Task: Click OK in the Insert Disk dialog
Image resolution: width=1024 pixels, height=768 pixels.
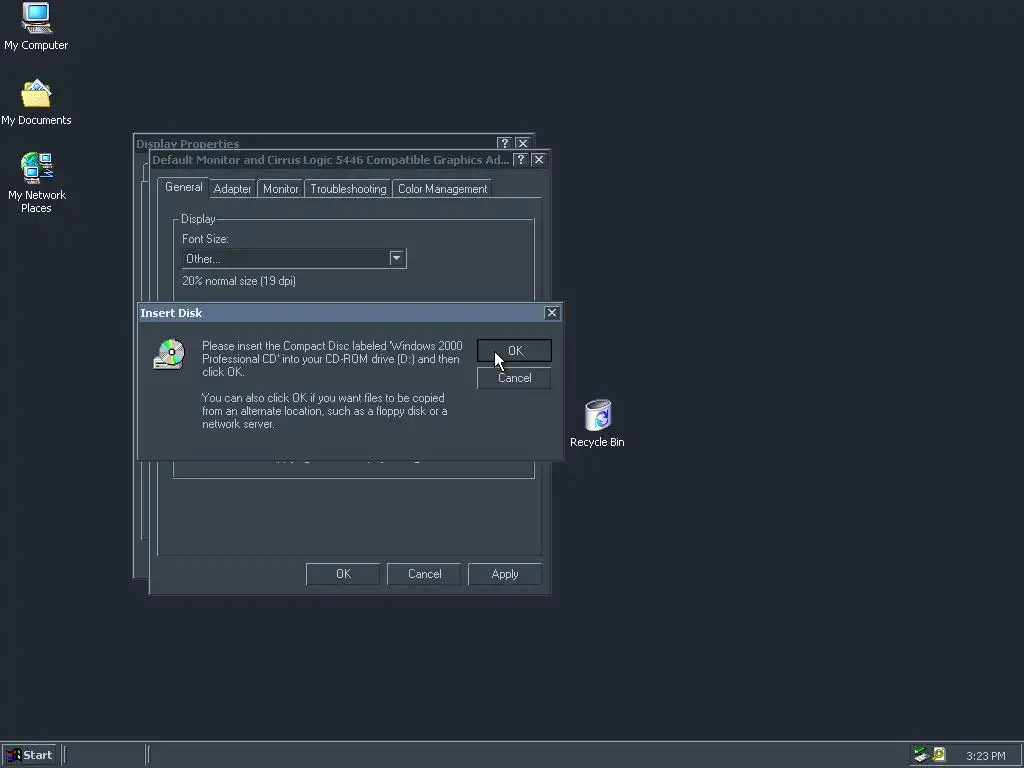Action: 514,351
